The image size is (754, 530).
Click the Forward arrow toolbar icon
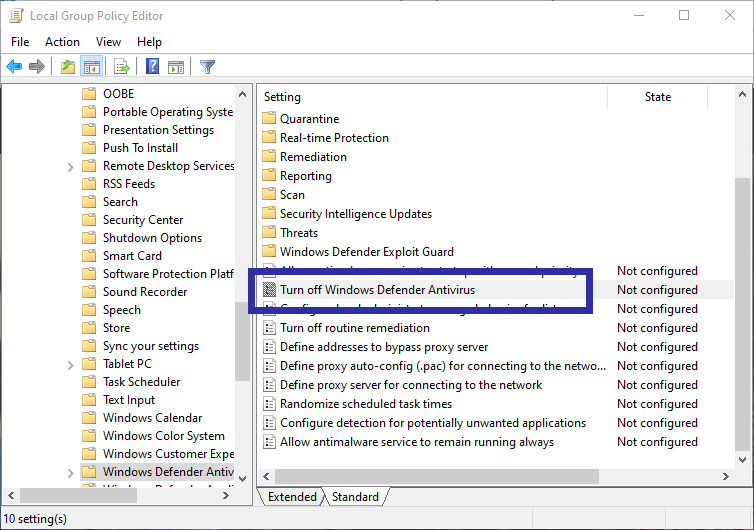click(x=37, y=66)
